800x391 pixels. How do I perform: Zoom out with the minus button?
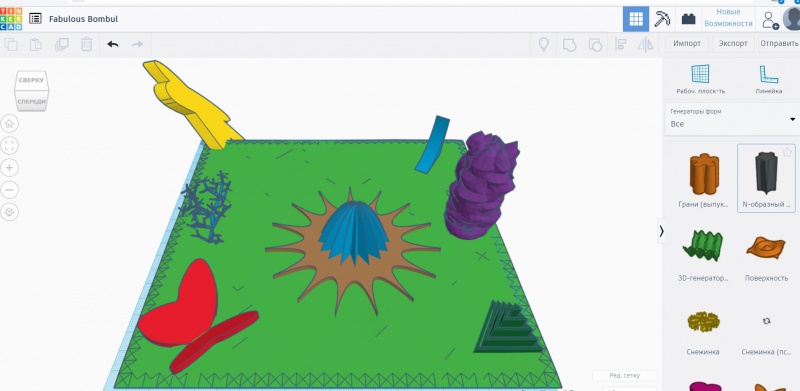9,189
